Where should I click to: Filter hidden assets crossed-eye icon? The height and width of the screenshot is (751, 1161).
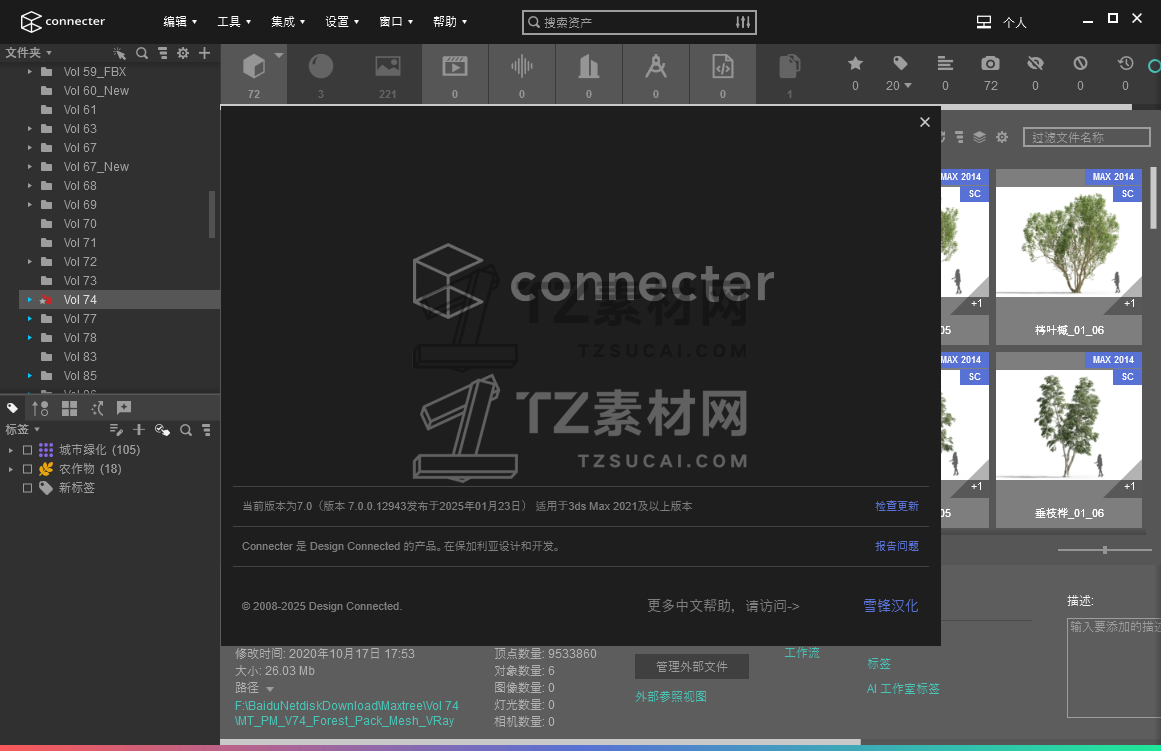pyautogui.click(x=1035, y=64)
